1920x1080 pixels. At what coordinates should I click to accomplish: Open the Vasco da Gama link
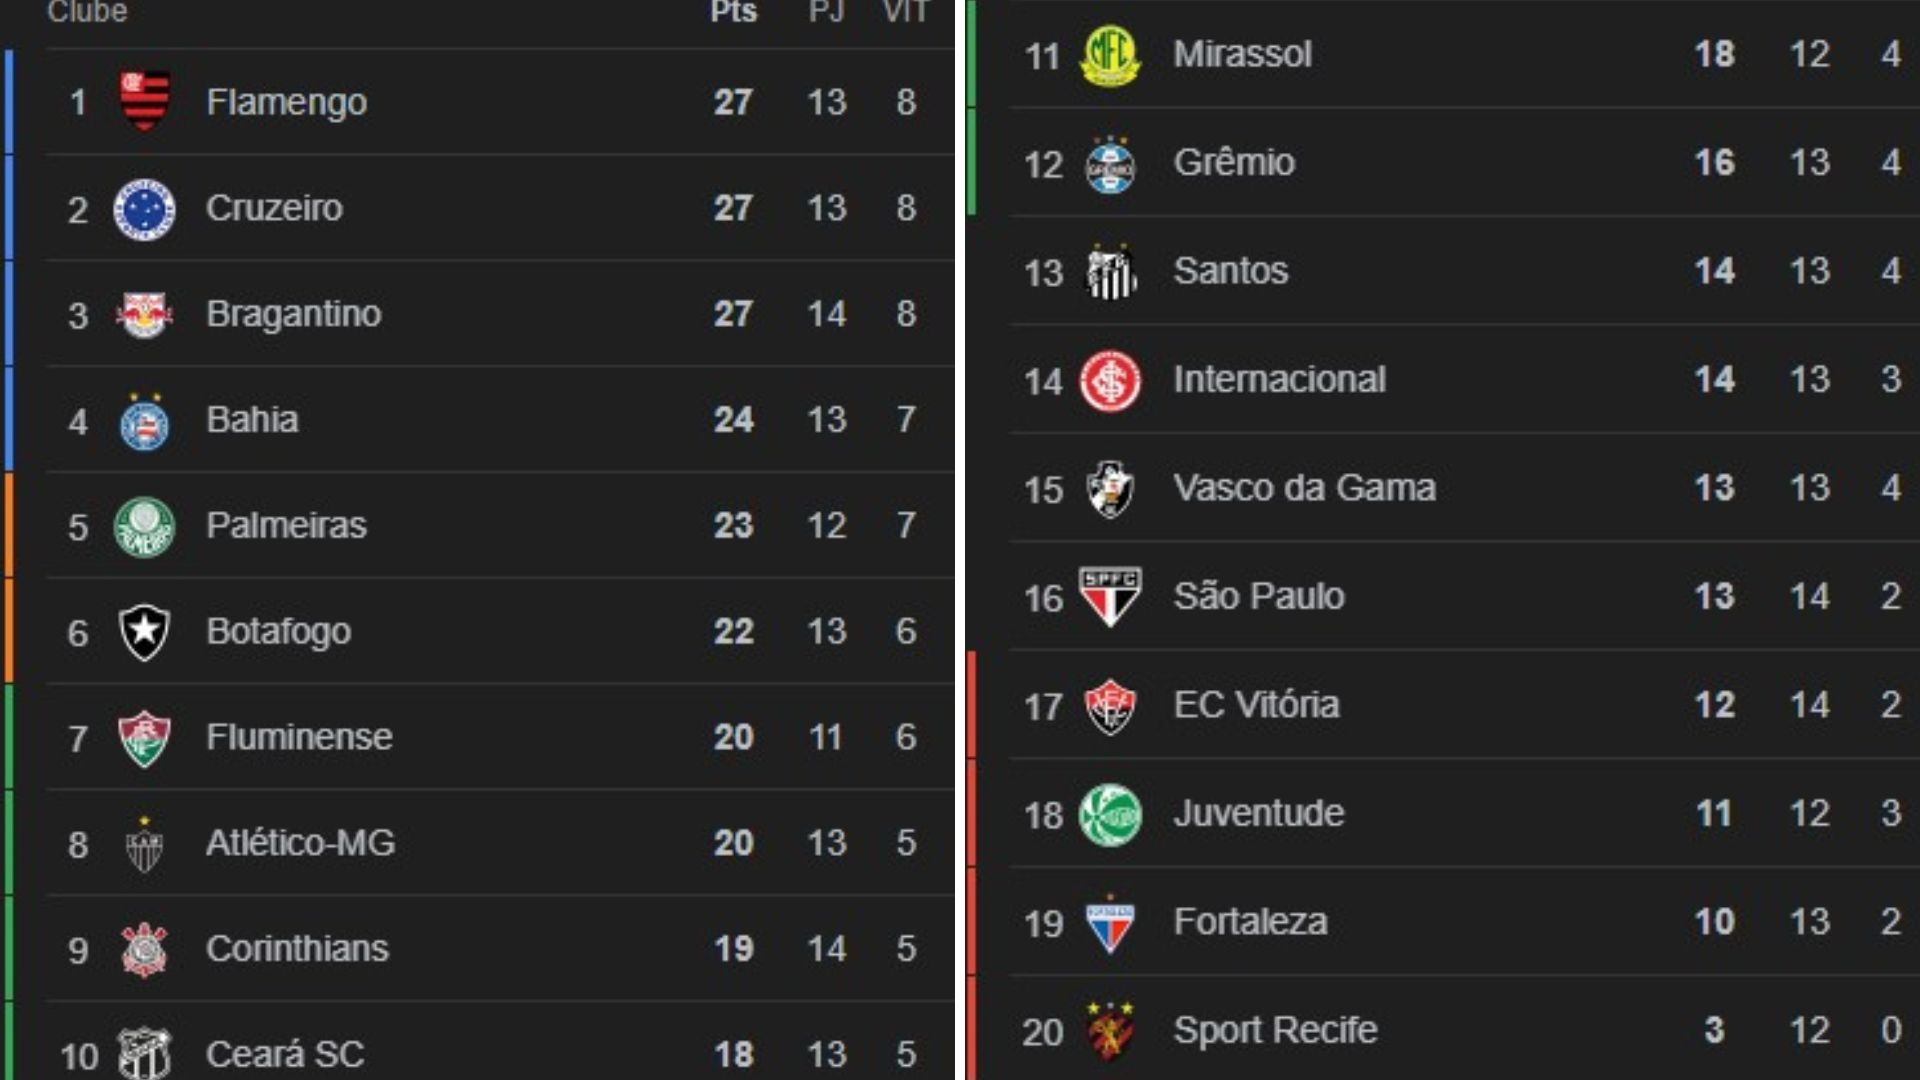coord(1304,488)
